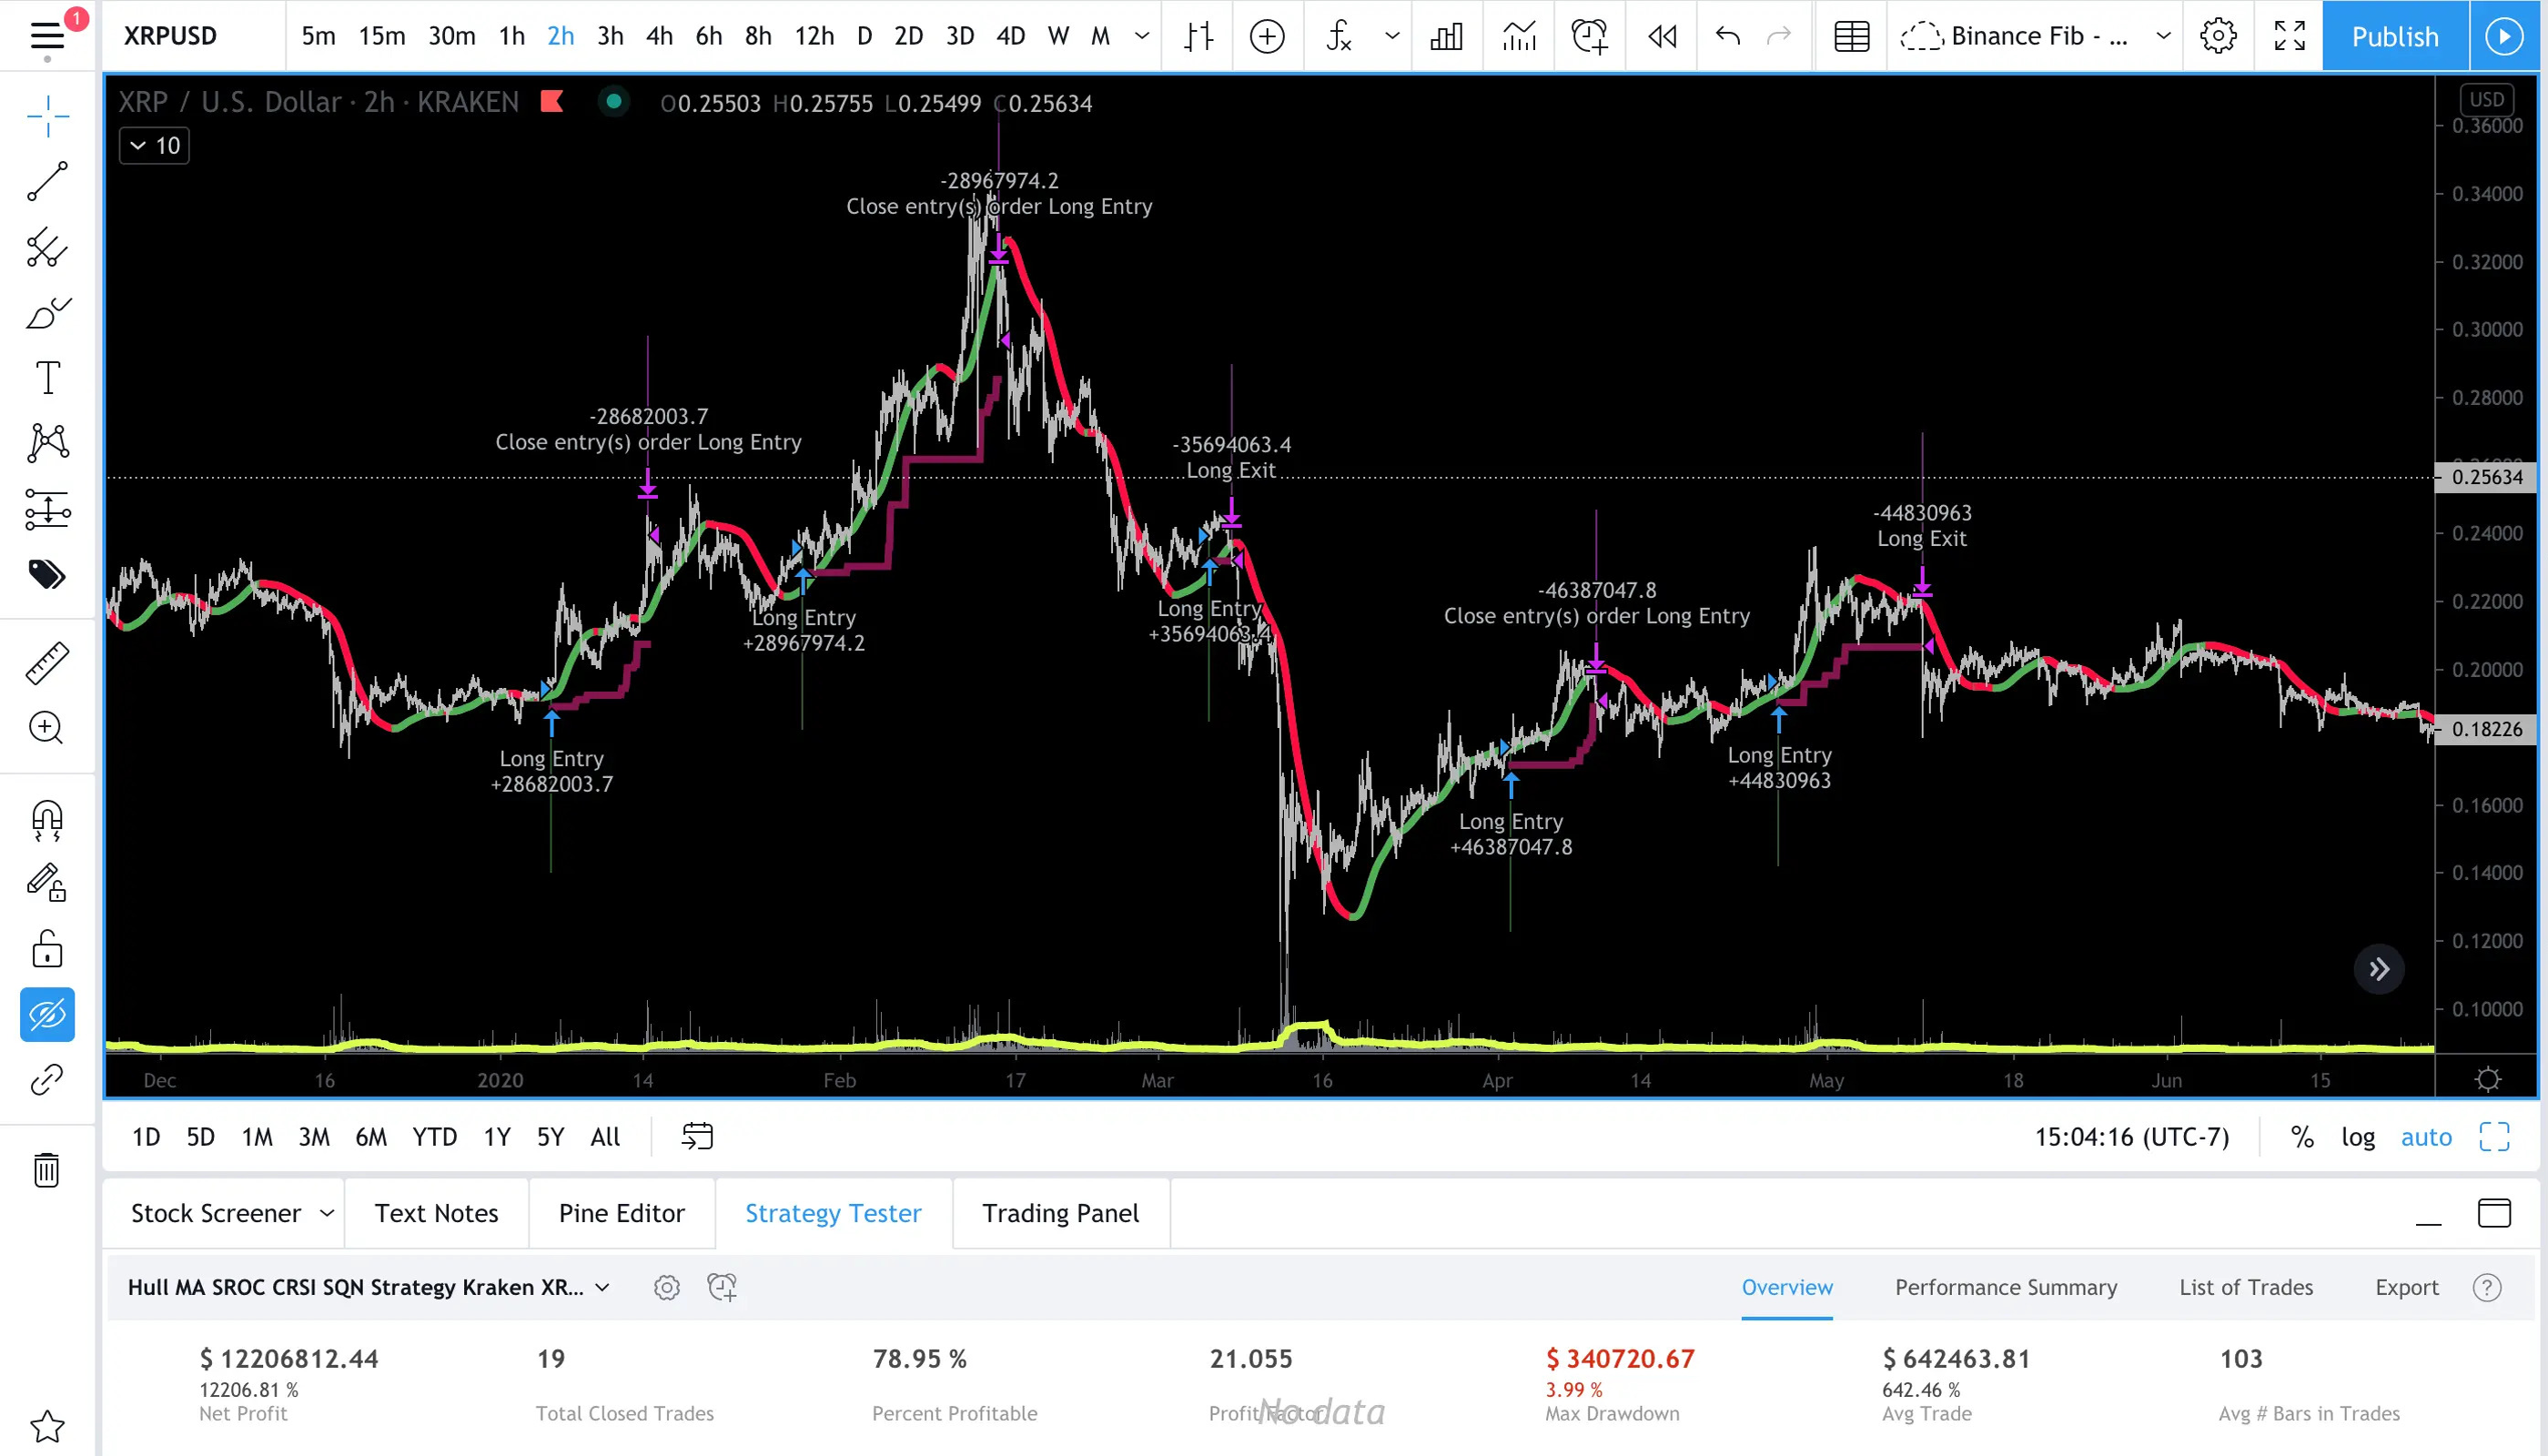Collapse the indicator legend showing 10
2548x1456 pixels.
point(154,146)
